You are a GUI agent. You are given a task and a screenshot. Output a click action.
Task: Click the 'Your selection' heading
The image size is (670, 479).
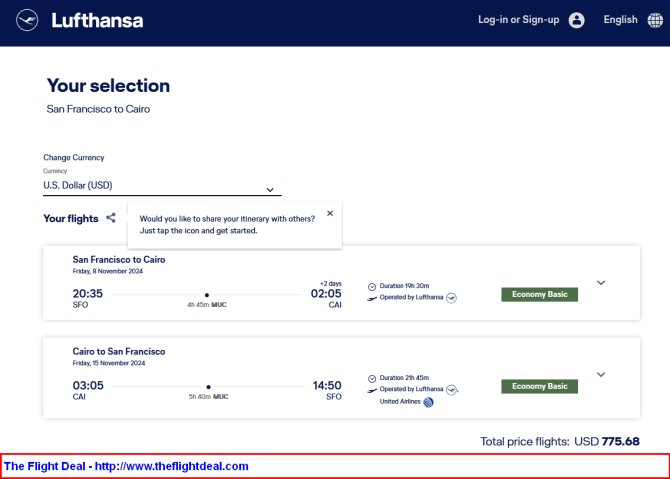[x=108, y=85]
